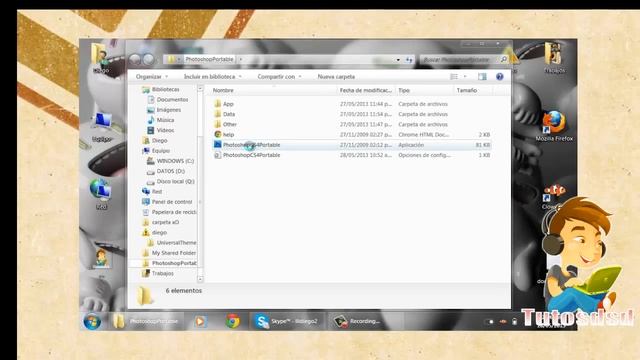640x360 pixels.
Task: Change the view using the view icon
Action: 454,77
